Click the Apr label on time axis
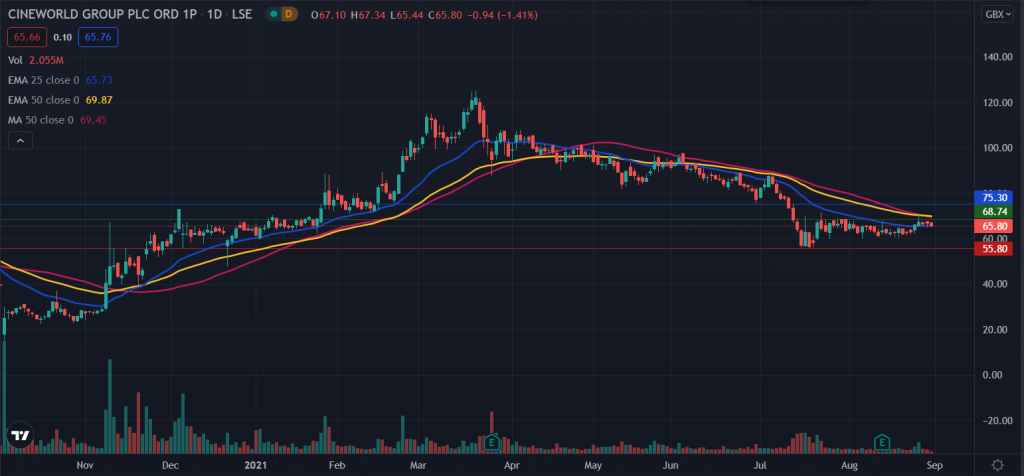The width and height of the screenshot is (1024, 476). click(x=511, y=466)
